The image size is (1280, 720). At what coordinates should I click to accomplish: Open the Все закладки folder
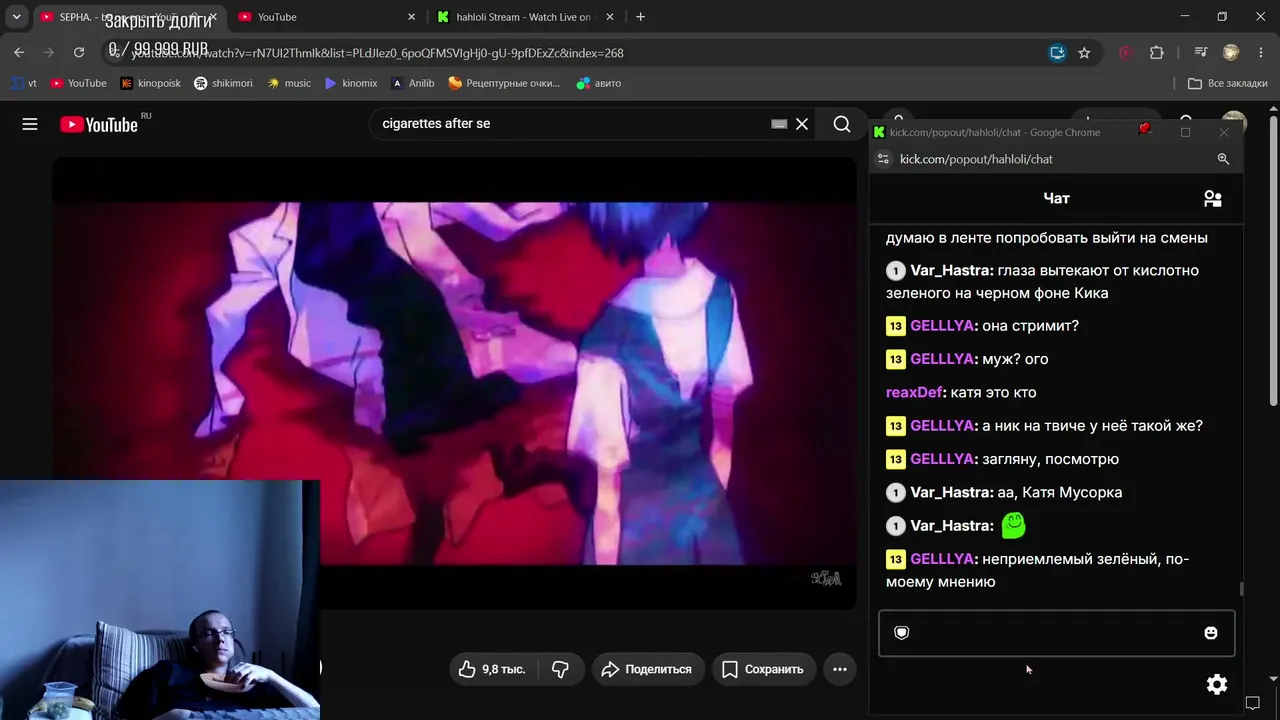1228,83
